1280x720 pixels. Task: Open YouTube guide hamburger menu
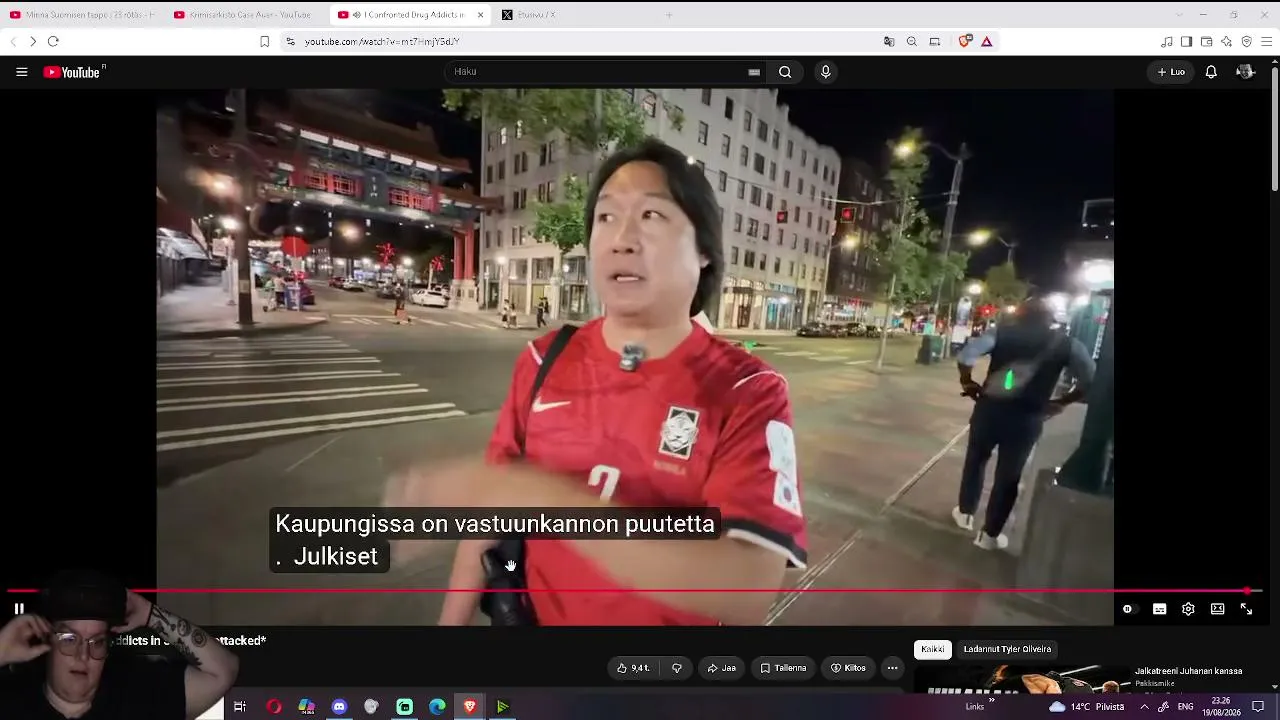tap(22, 72)
